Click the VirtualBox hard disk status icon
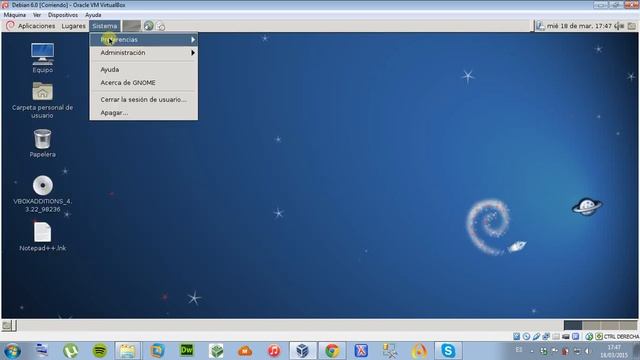Screen dimensions: 640x360 (516, 336)
